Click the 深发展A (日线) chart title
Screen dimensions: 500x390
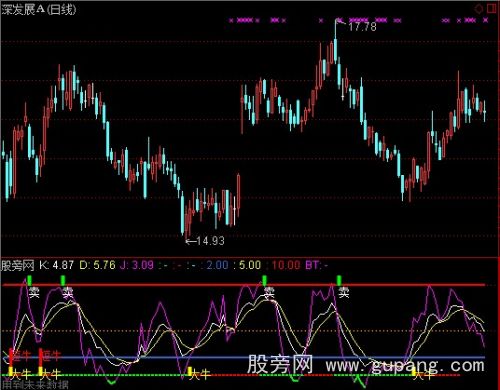[x=39, y=10]
